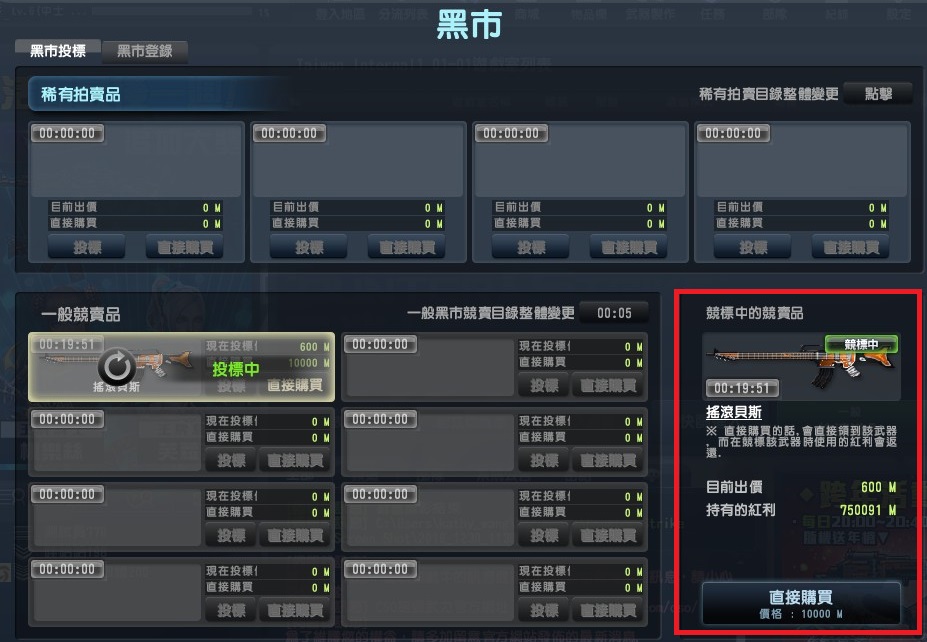Screen dimensions: 927x642
Task: Click the refresh icon on 搖滾貝斯 item
Action: 116,367
